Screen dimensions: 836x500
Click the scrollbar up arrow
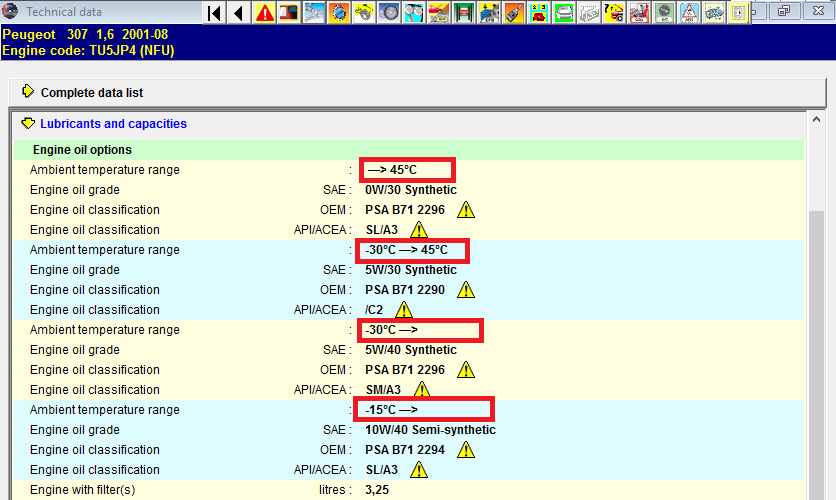click(x=816, y=120)
